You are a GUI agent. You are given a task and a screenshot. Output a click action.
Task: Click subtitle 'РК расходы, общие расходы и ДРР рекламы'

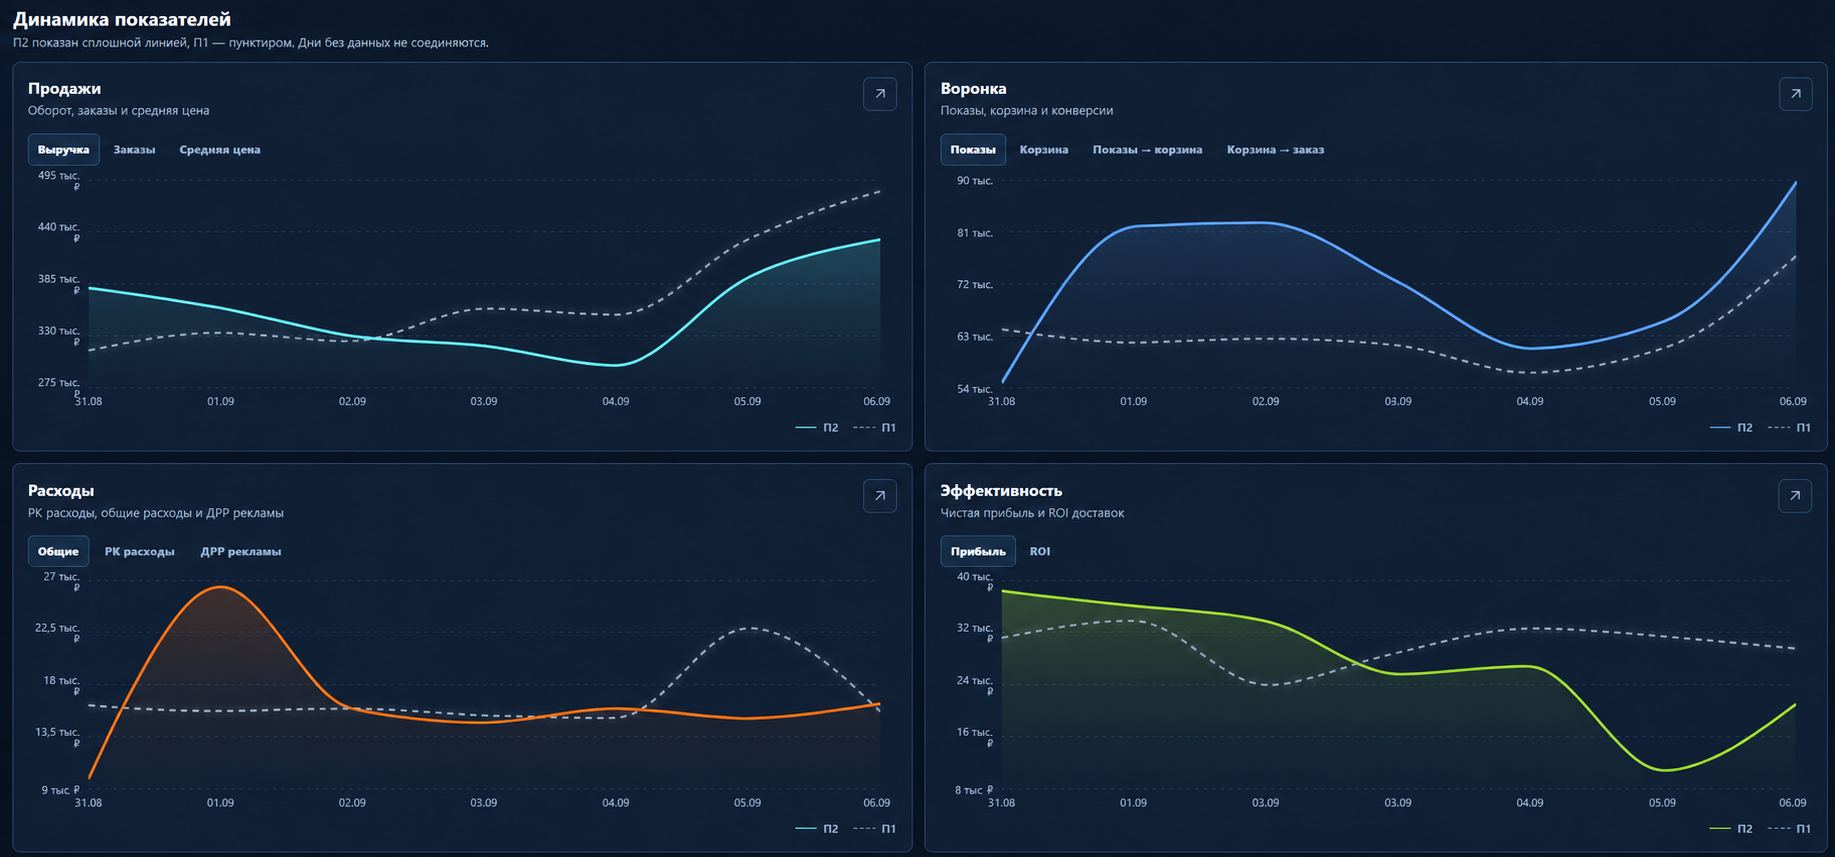click(x=155, y=513)
